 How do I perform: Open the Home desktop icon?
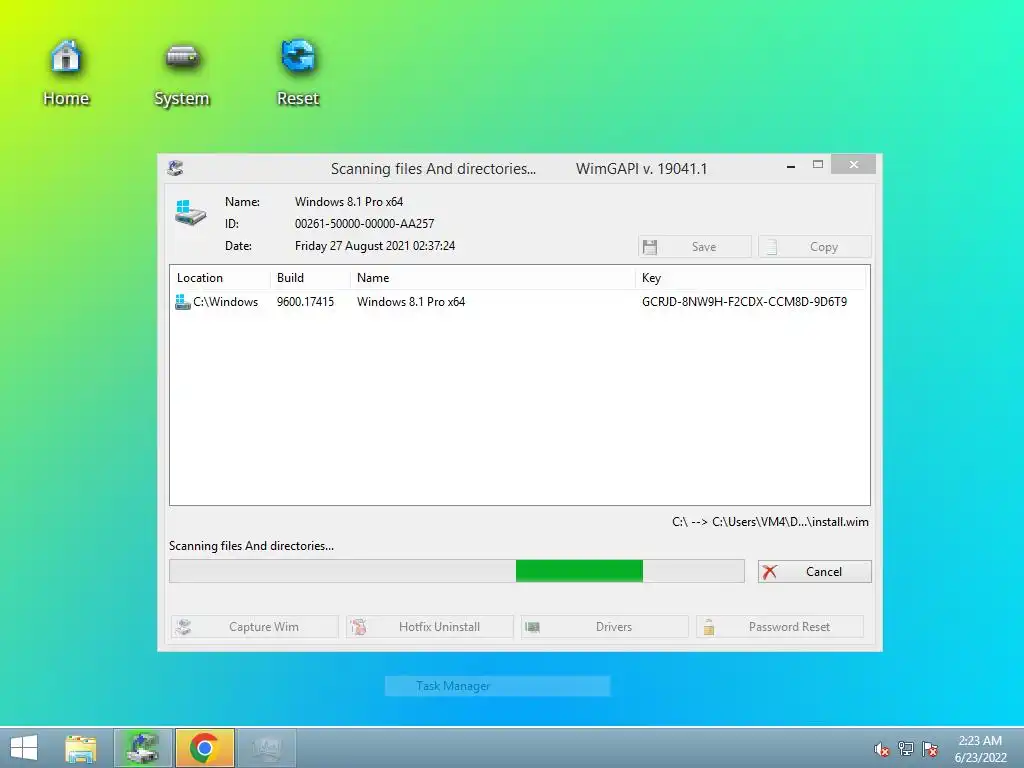(66, 72)
